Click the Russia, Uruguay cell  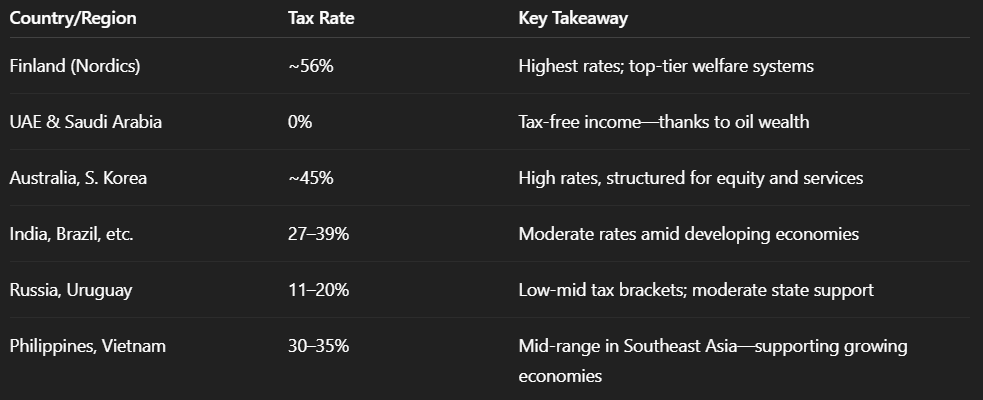71,290
